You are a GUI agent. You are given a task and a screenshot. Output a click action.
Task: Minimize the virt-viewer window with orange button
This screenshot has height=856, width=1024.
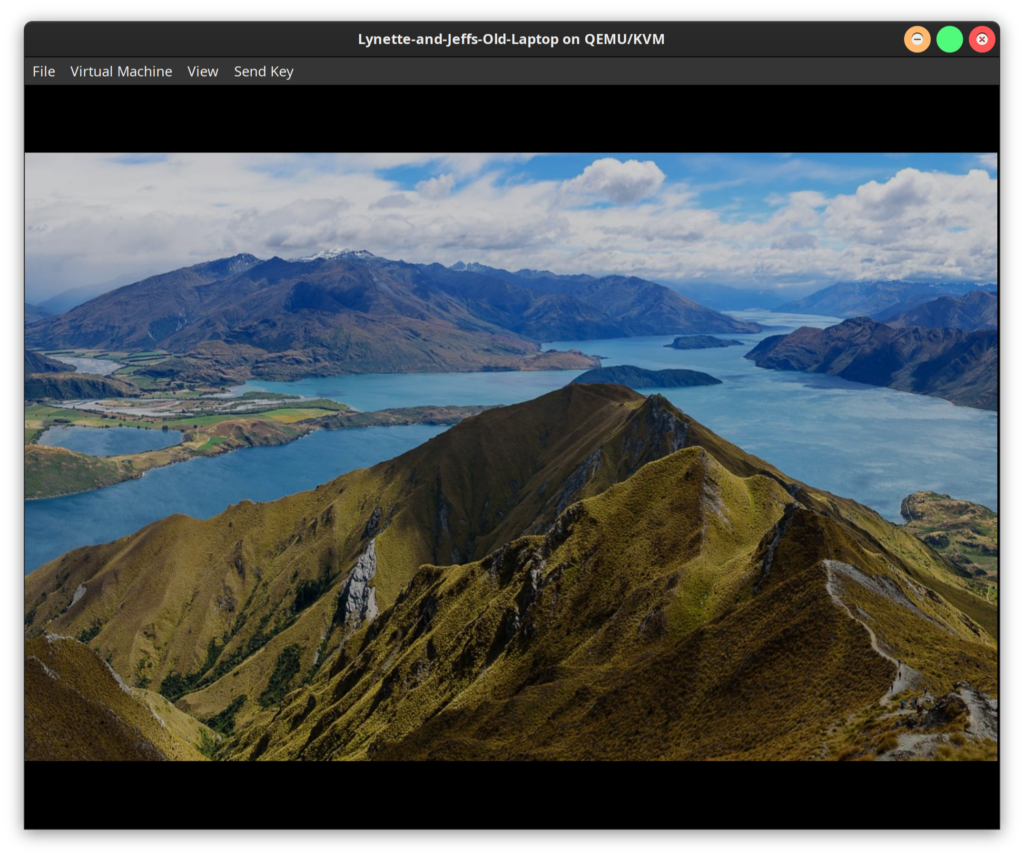917,39
